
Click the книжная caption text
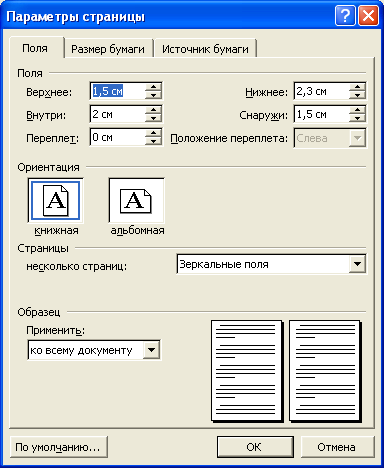56,230
